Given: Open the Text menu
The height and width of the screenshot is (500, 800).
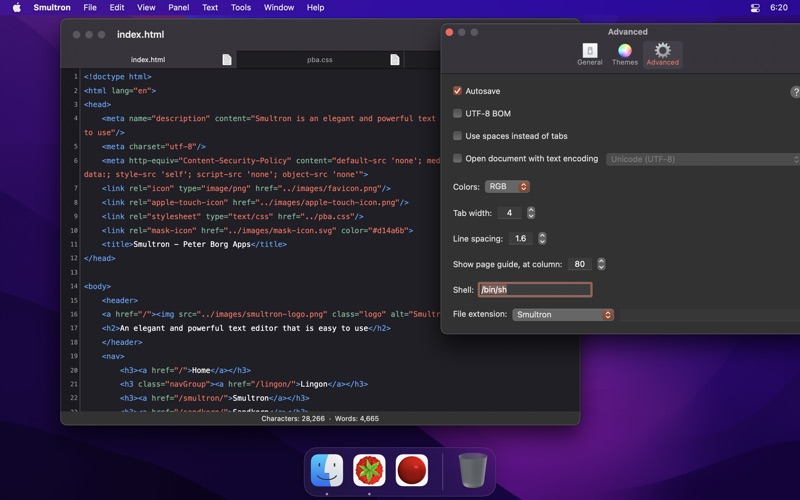Looking at the screenshot, I should 210,8.
